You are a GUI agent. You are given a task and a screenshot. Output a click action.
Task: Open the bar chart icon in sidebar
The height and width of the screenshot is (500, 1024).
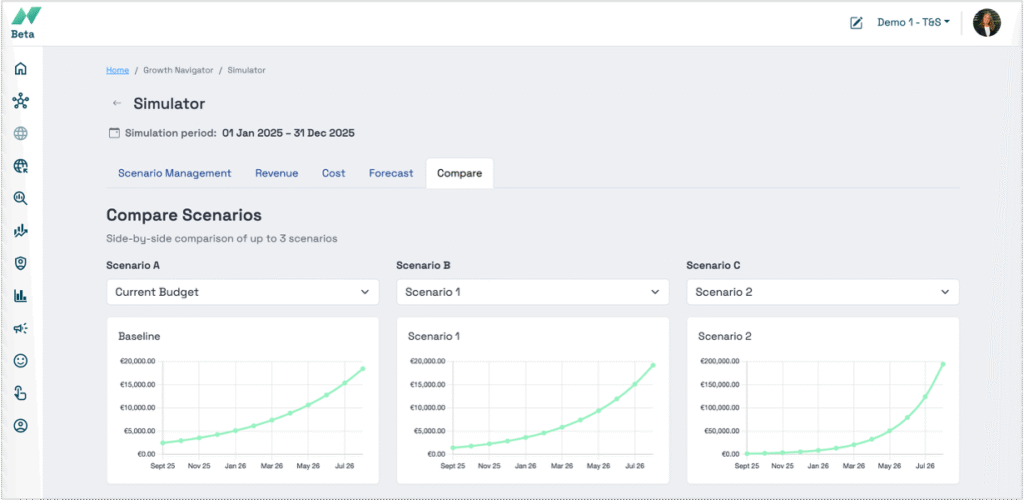21,296
